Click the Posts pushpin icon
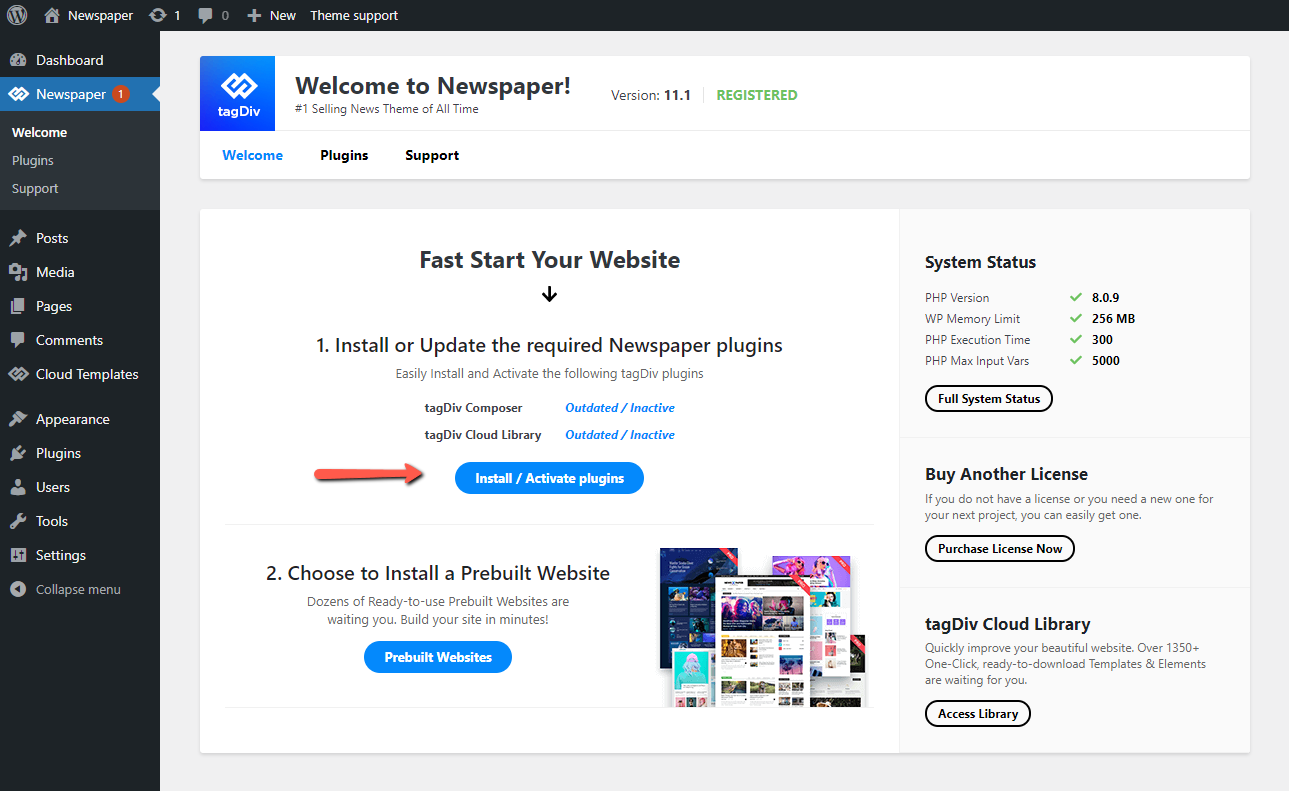 (x=18, y=238)
